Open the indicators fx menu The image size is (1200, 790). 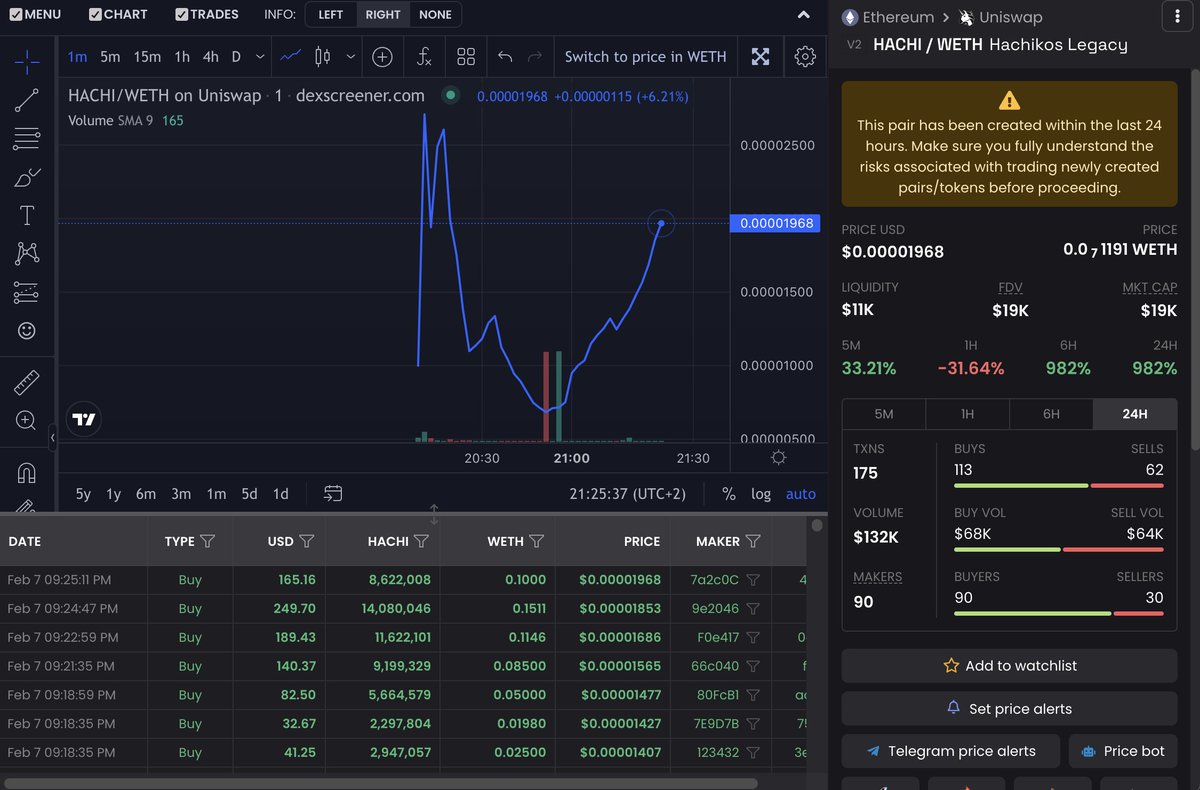coord(424,57)
